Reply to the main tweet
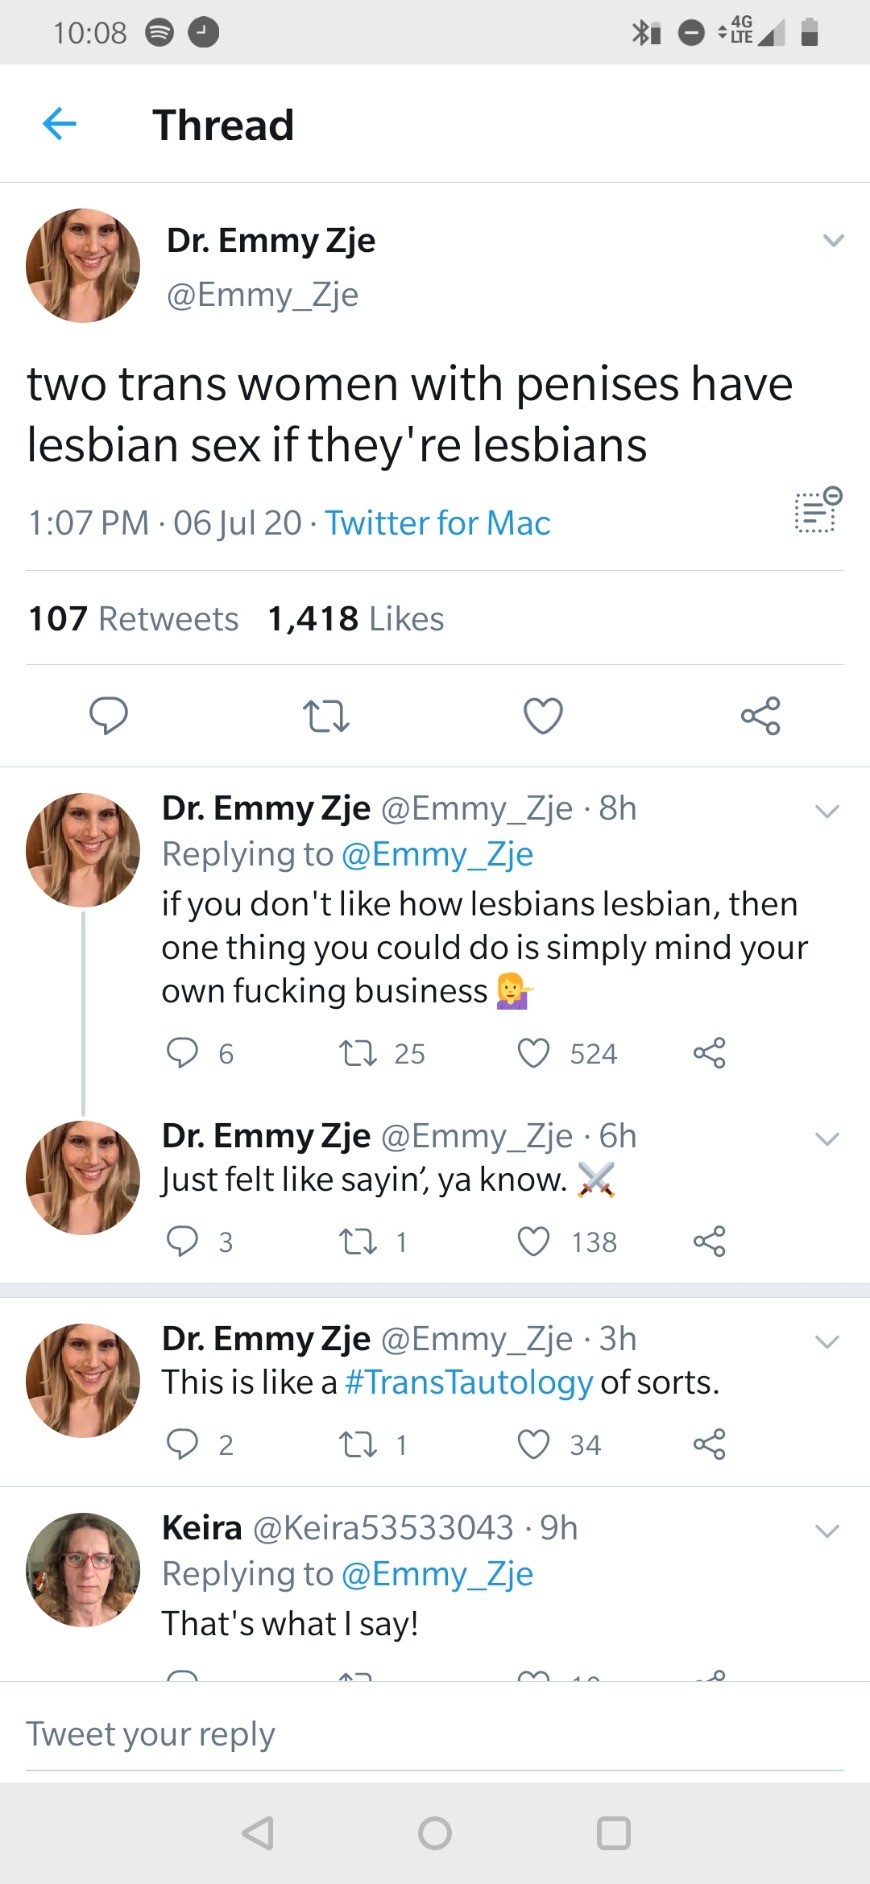The width and height of the screenshot is (870, 1884). point(108,716)
